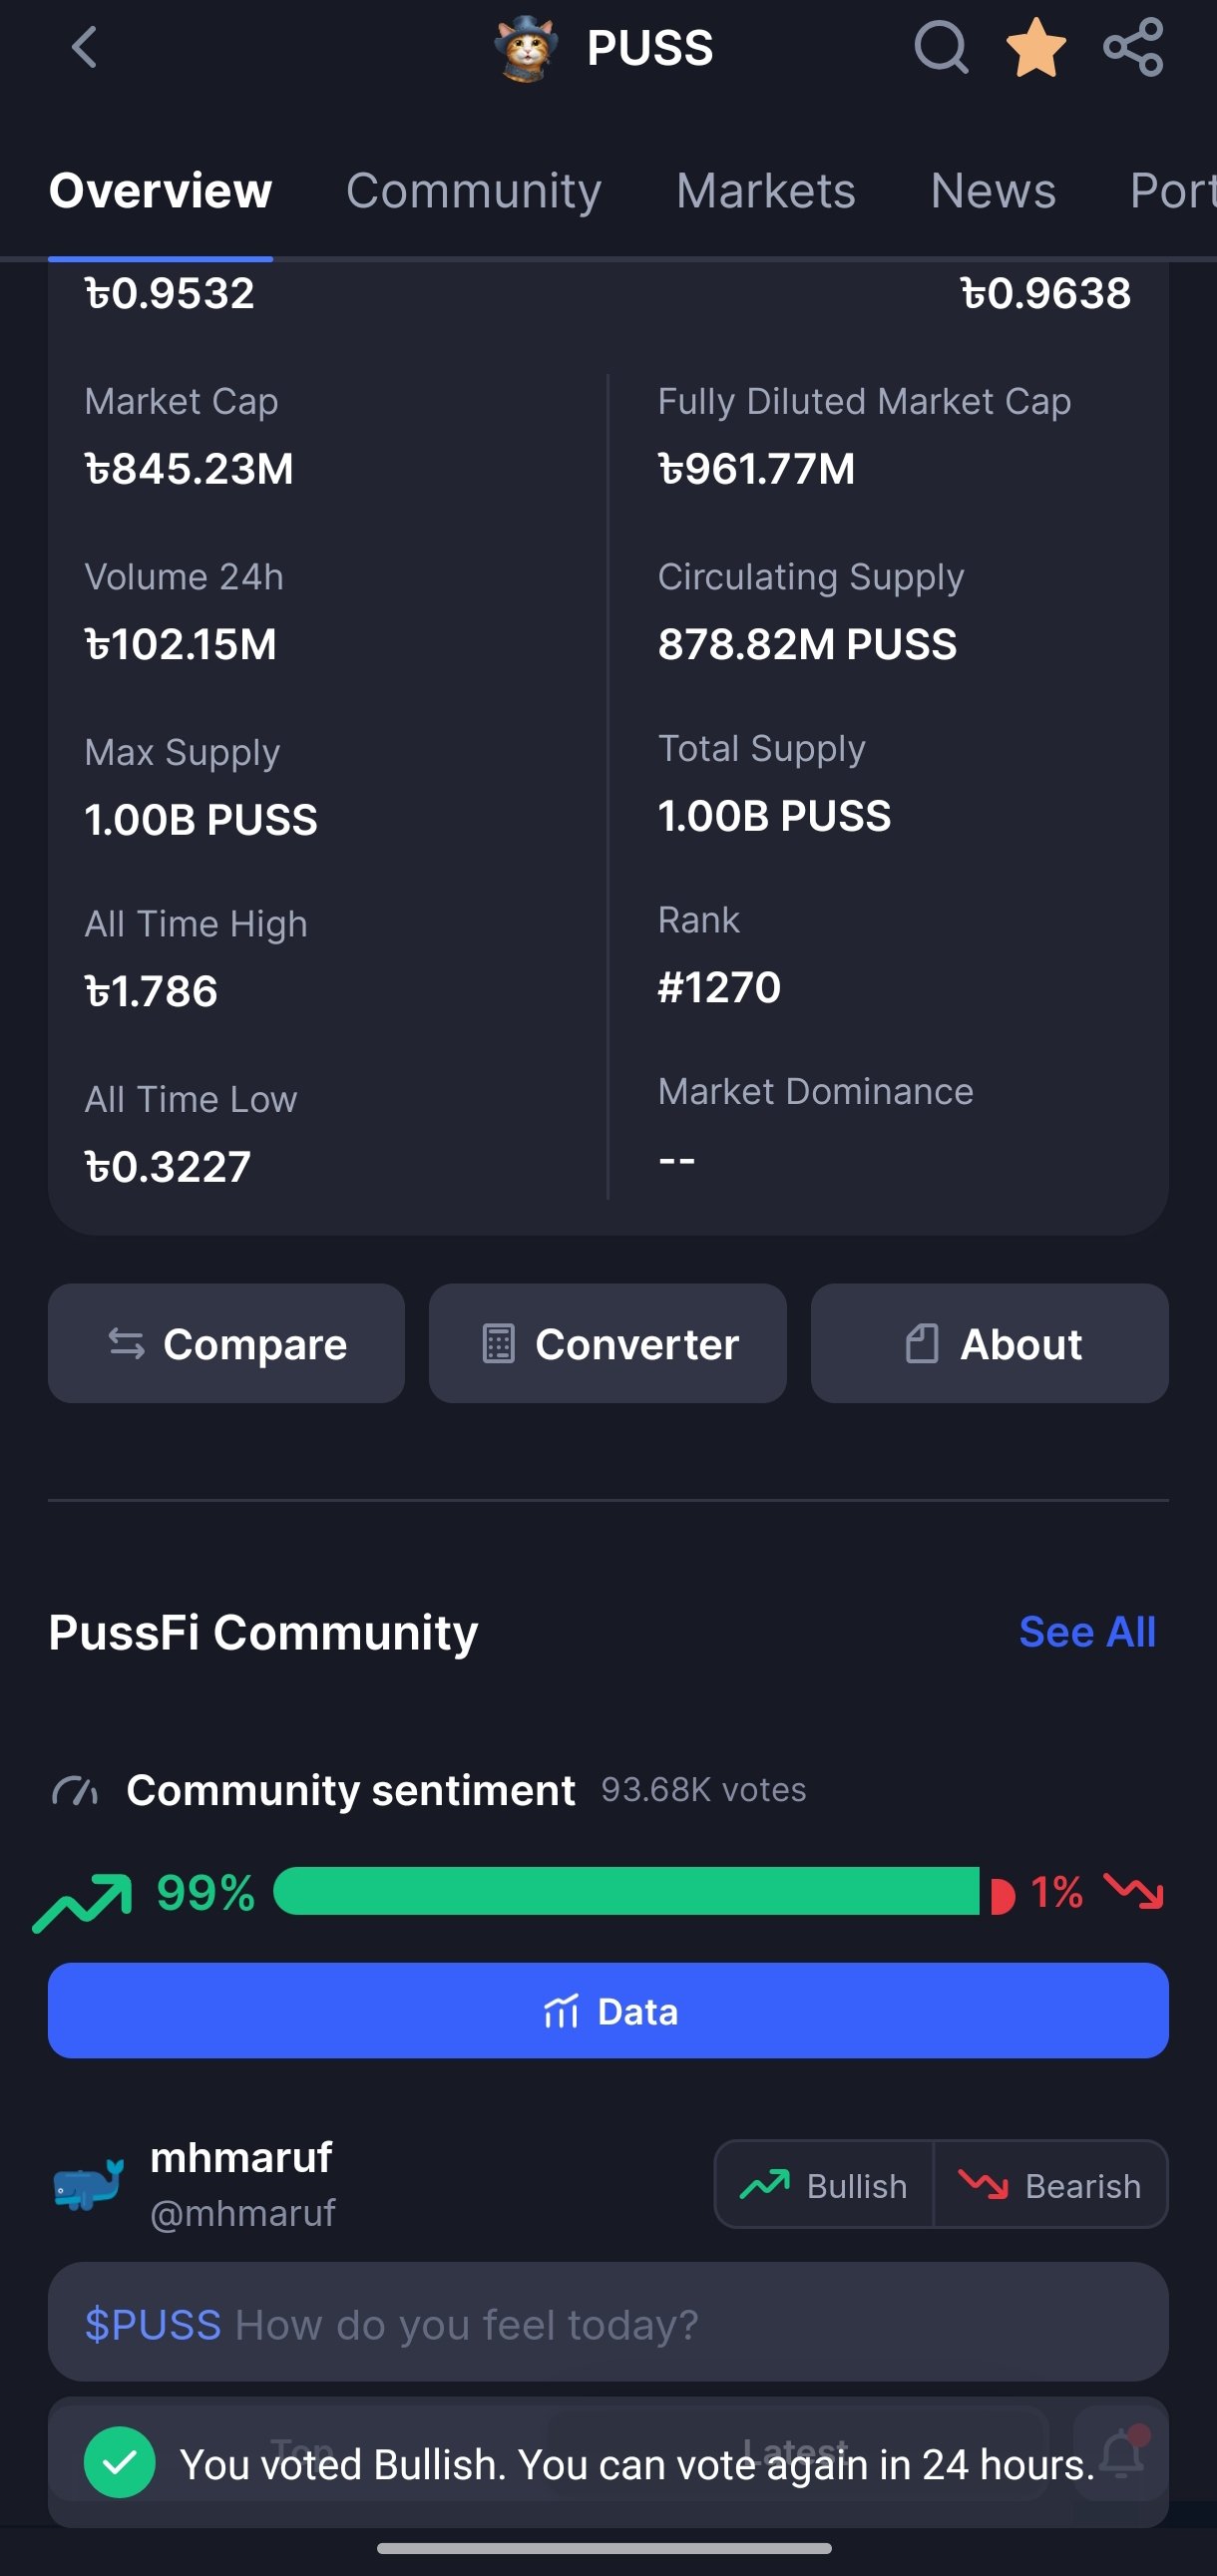1217x2576 pixels.
Task: Tap the PUSS cat logo
Action: pyautogui.click(x=526, y=48)
